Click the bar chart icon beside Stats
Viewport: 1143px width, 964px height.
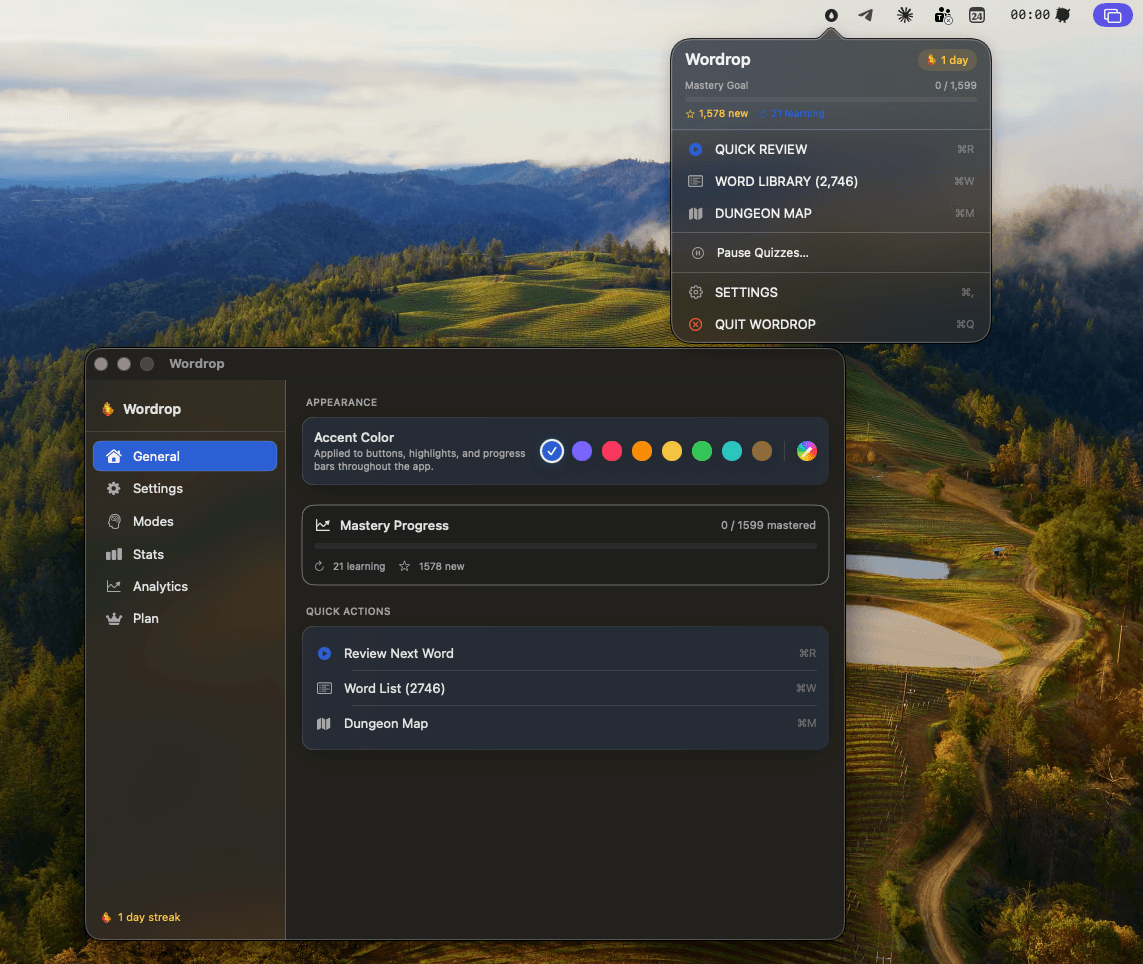(x=114, y=554)
